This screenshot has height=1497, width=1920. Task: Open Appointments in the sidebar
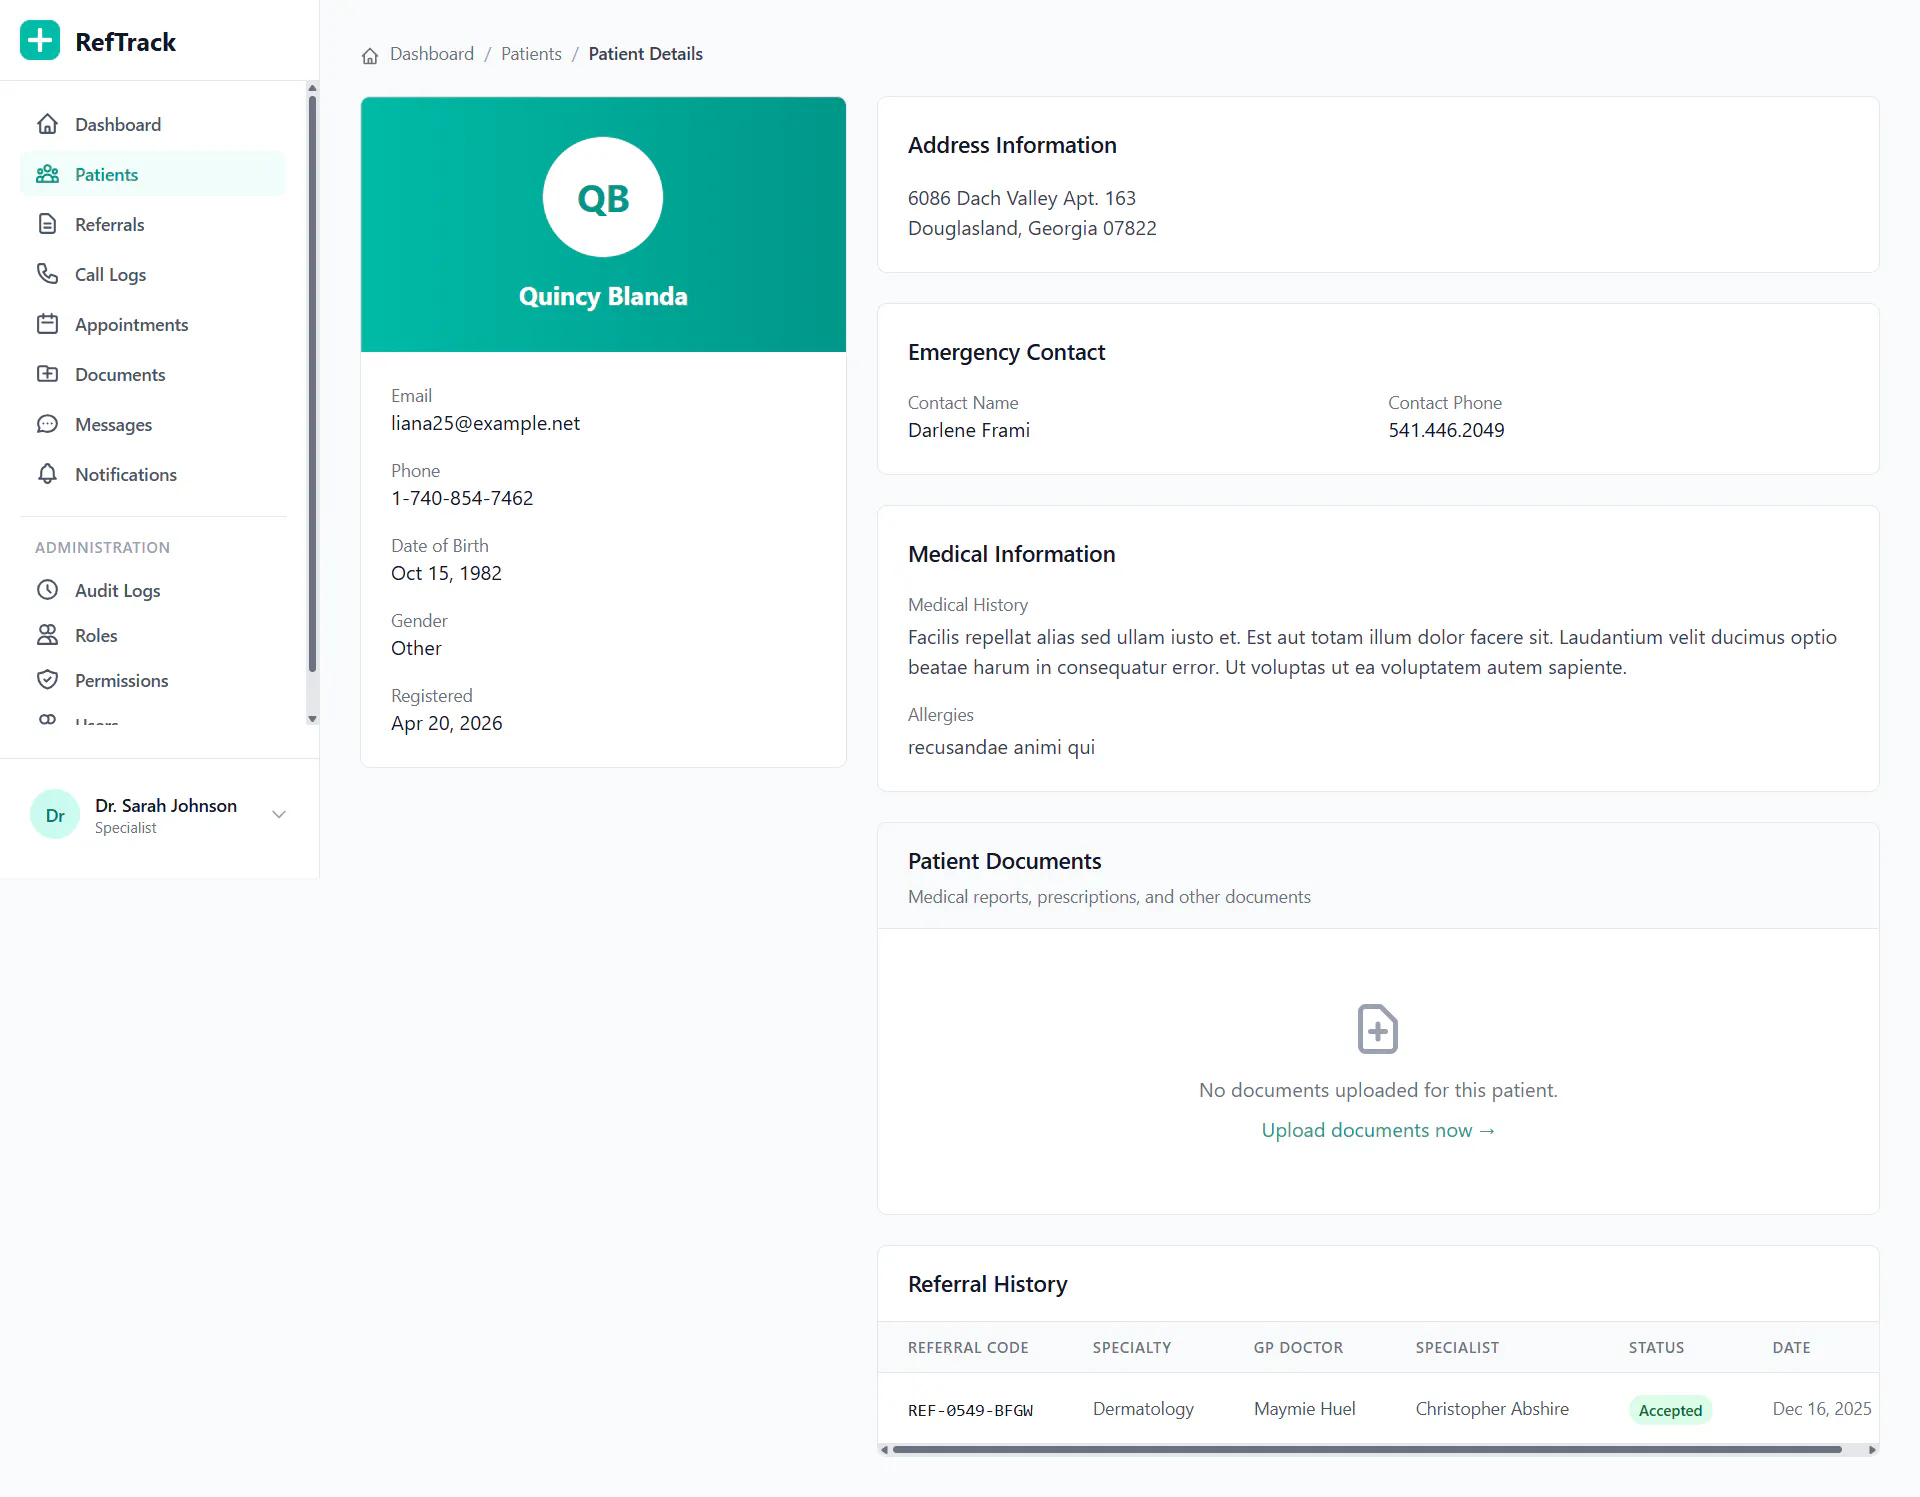(x=153, y=324)
